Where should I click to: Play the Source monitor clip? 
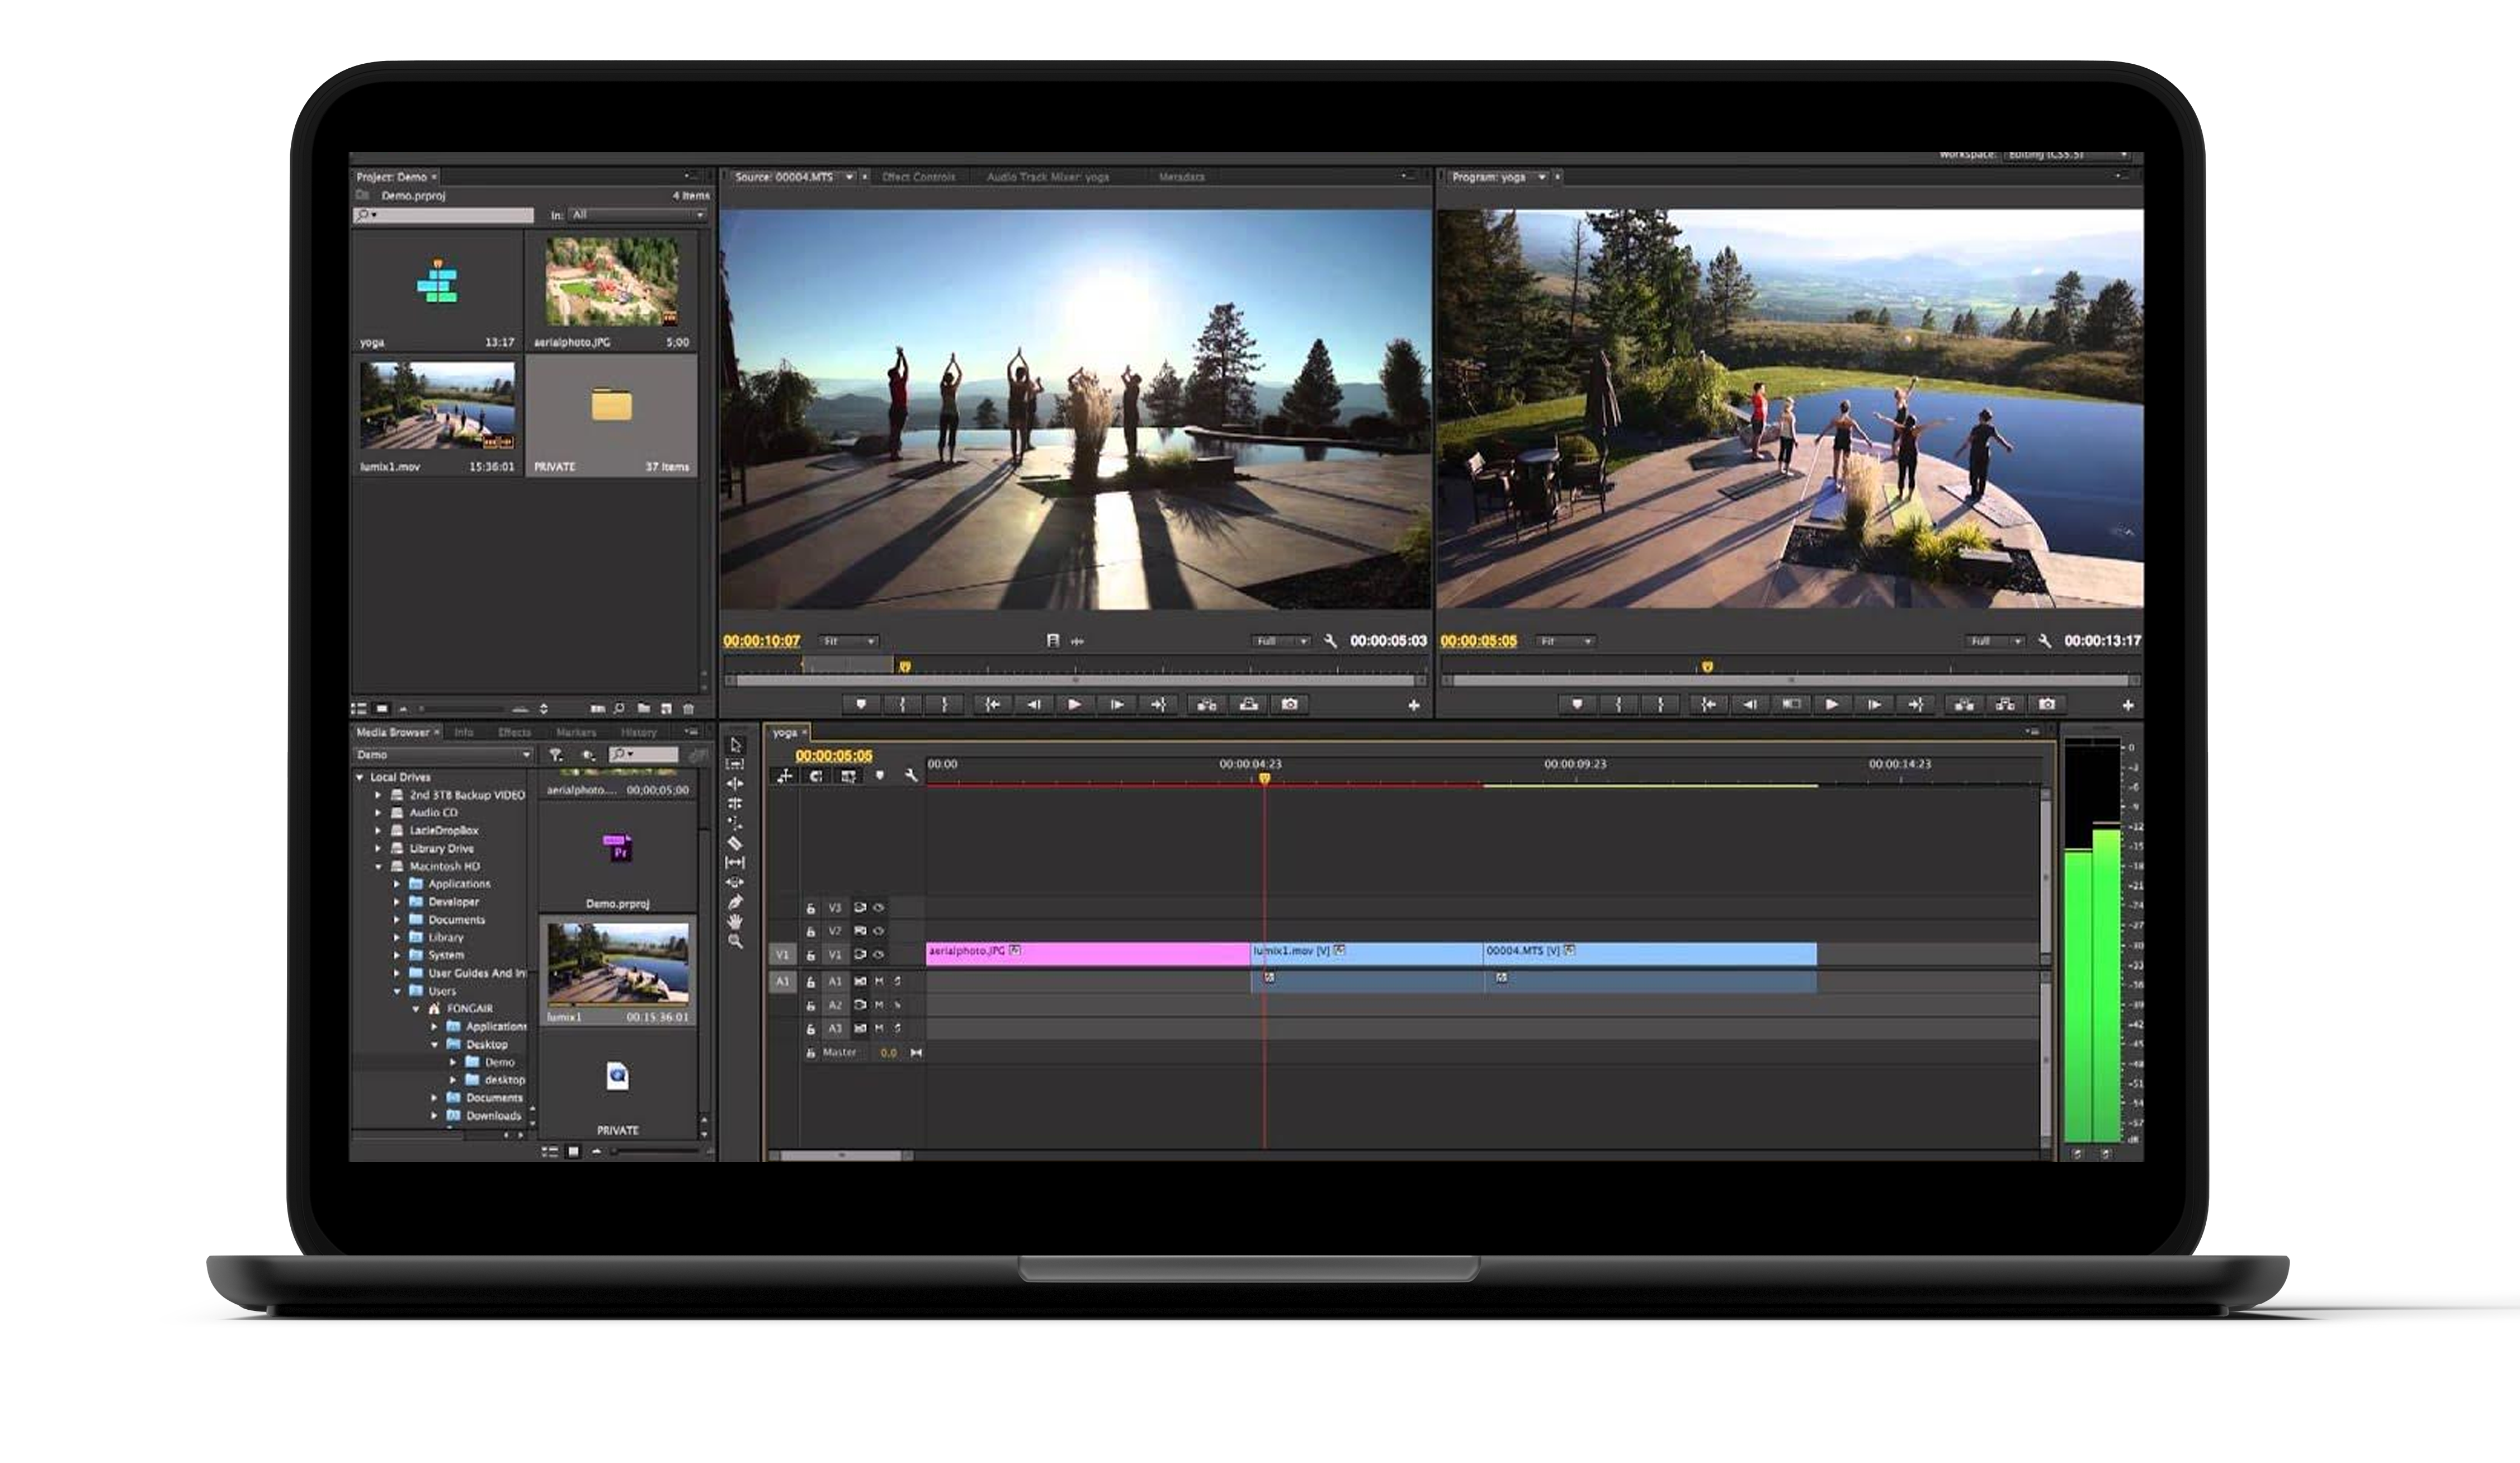[x=1074, y=705]
